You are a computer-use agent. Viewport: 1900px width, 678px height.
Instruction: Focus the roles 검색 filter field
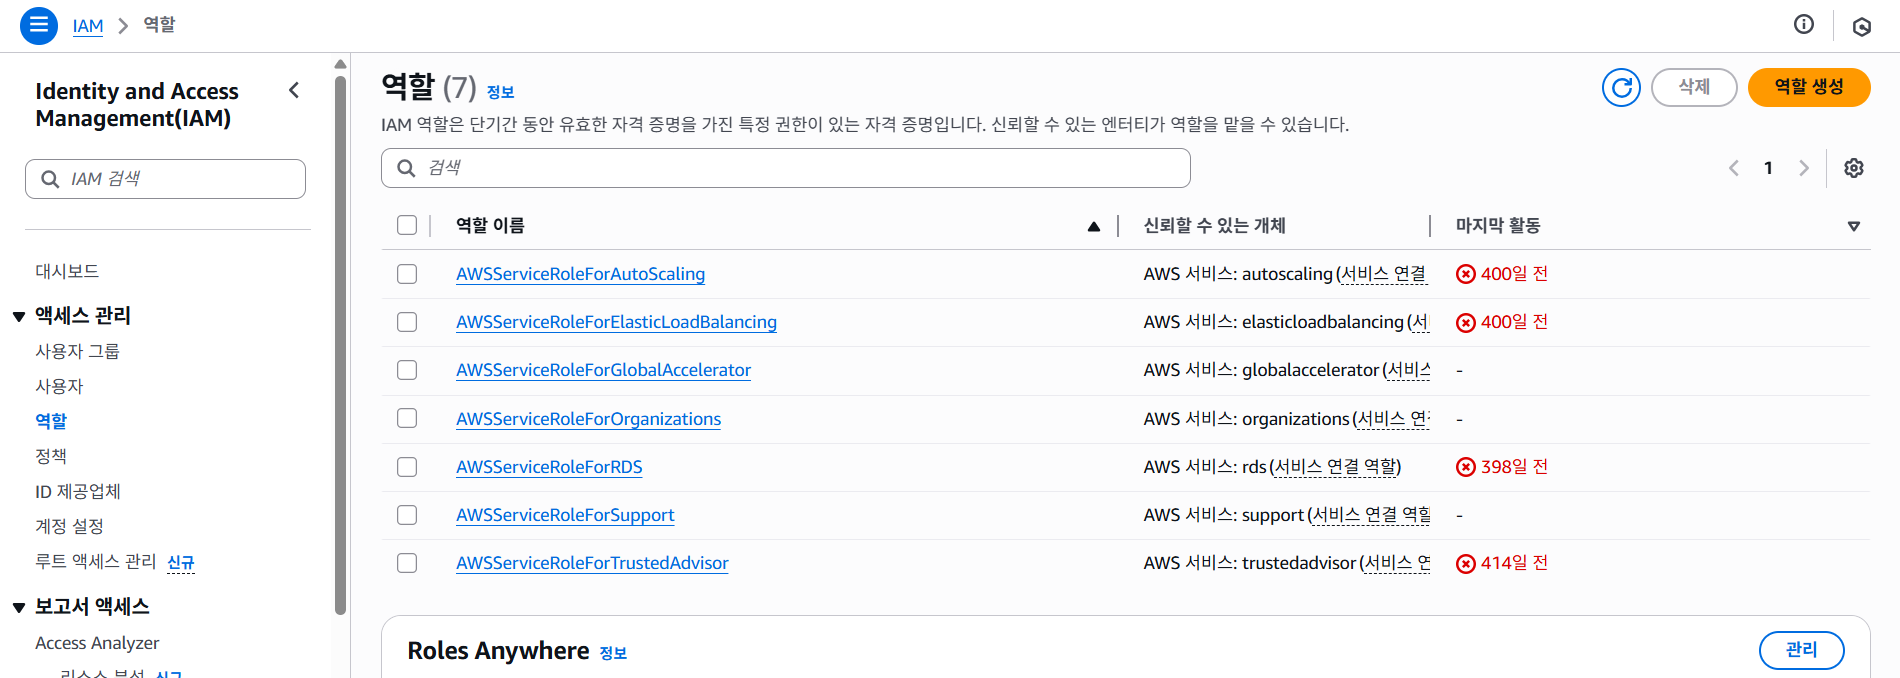click(785, 168)
